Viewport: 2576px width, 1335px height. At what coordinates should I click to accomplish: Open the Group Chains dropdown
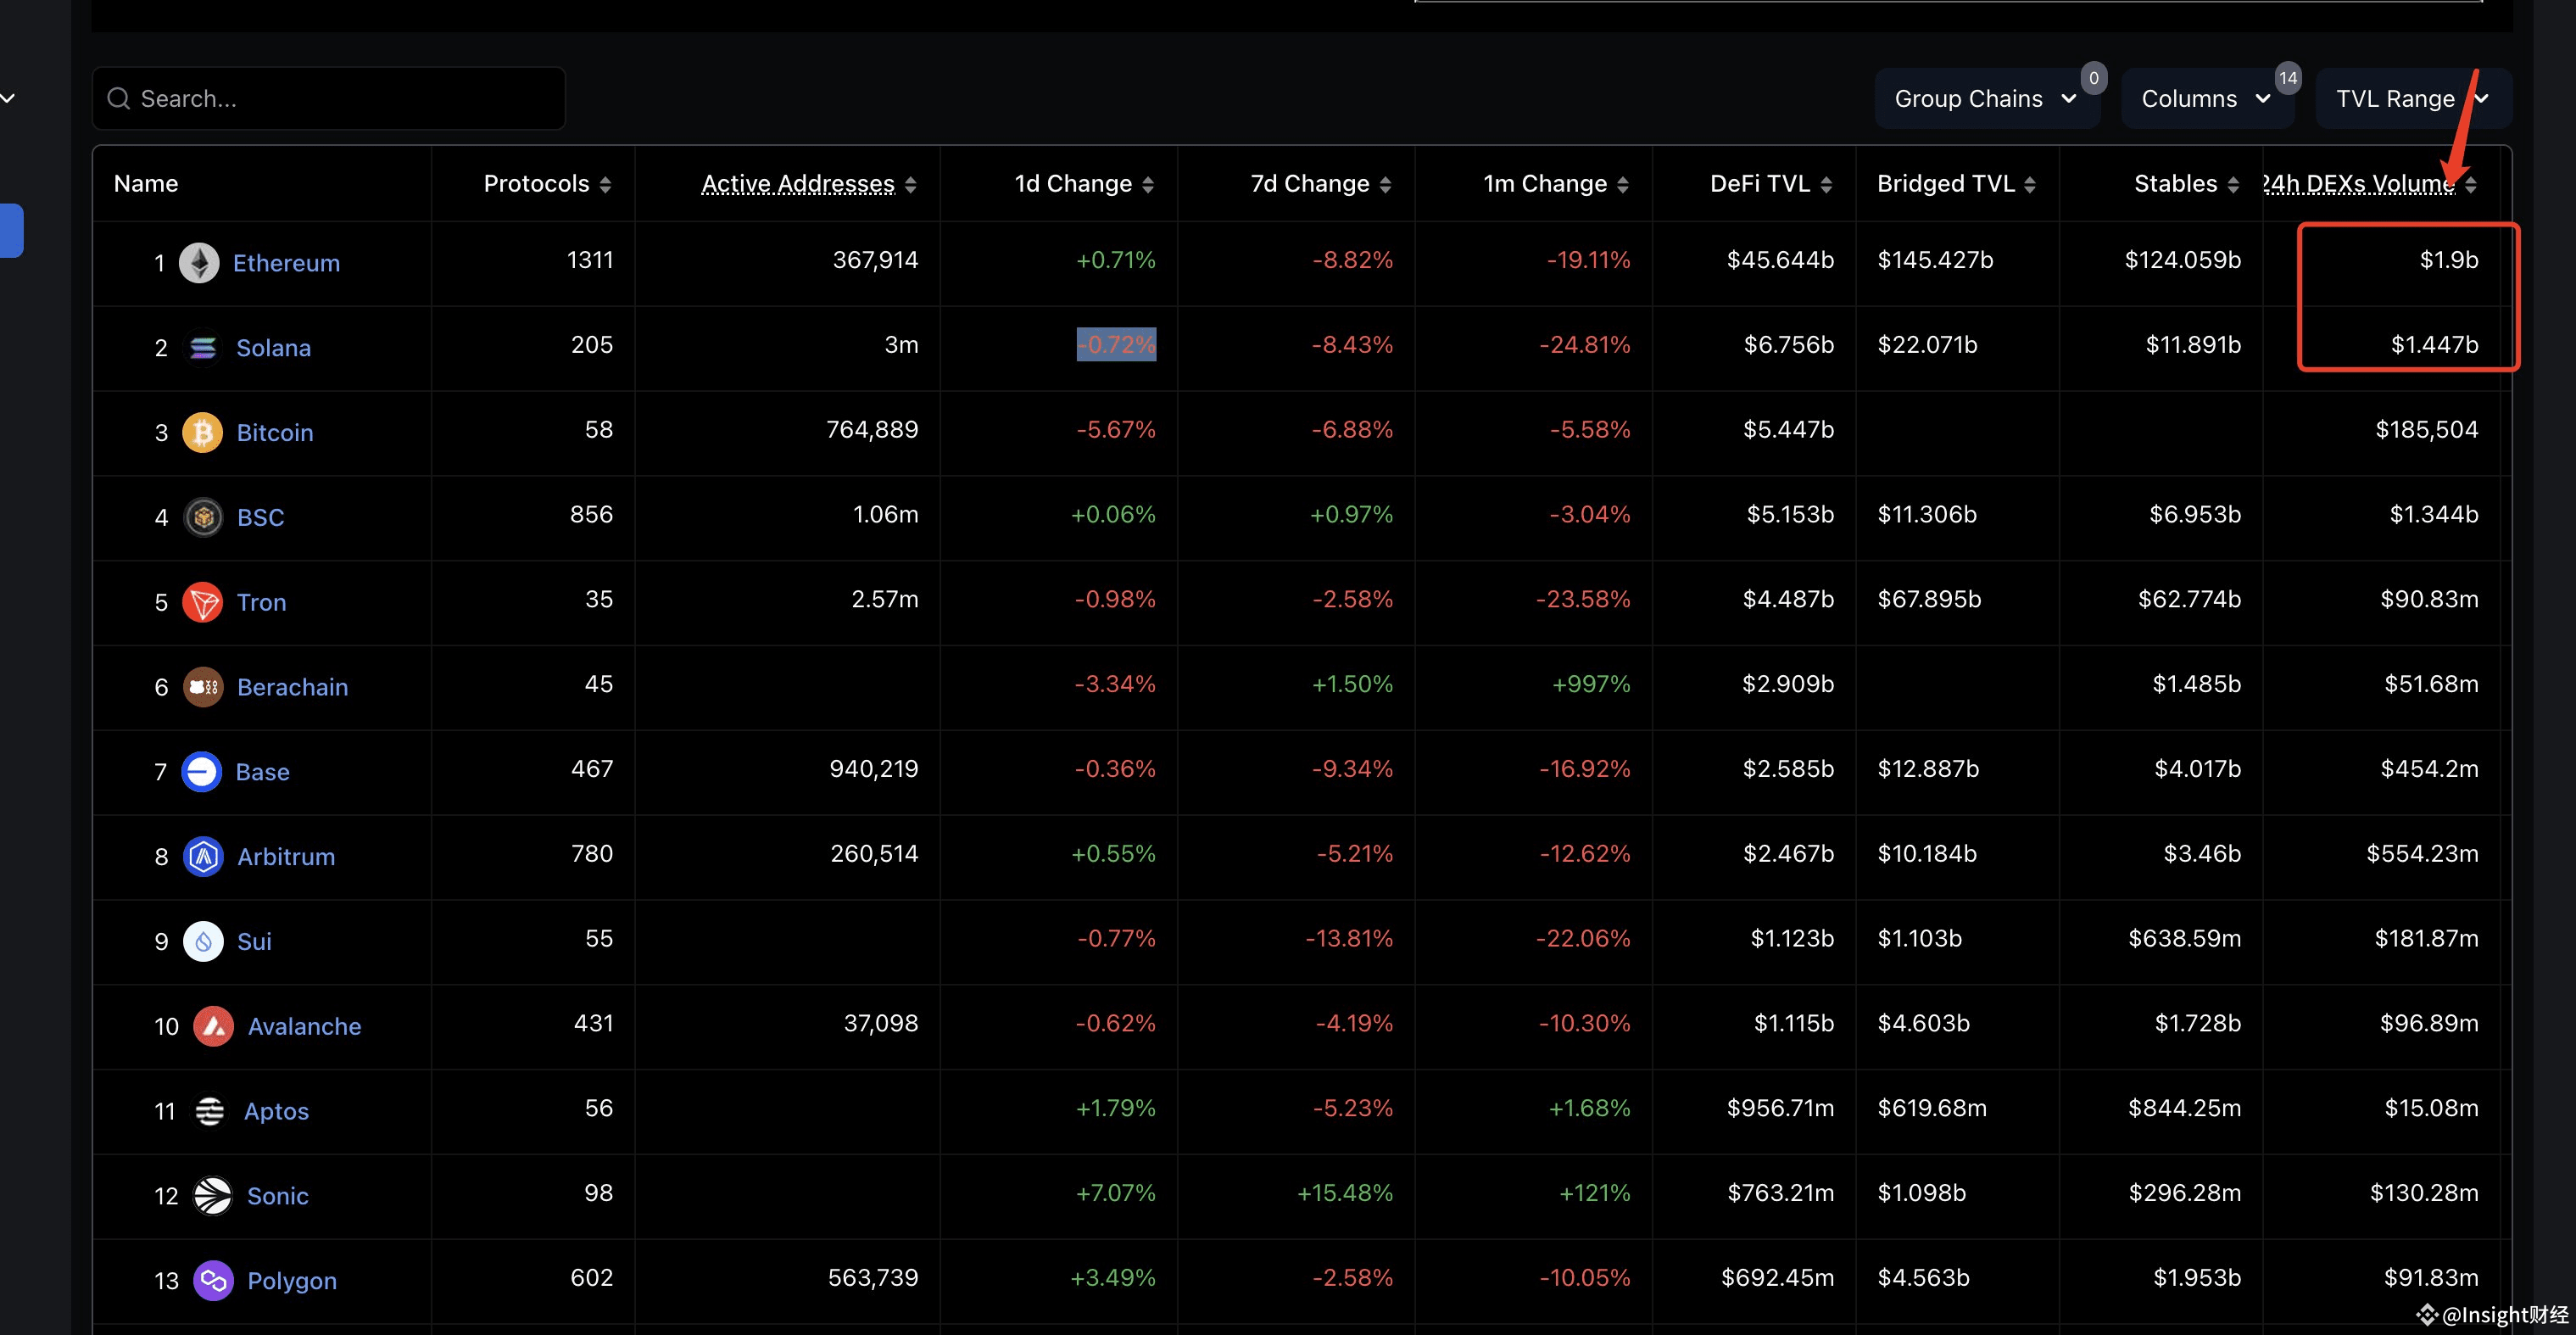tap(1987, 98)
